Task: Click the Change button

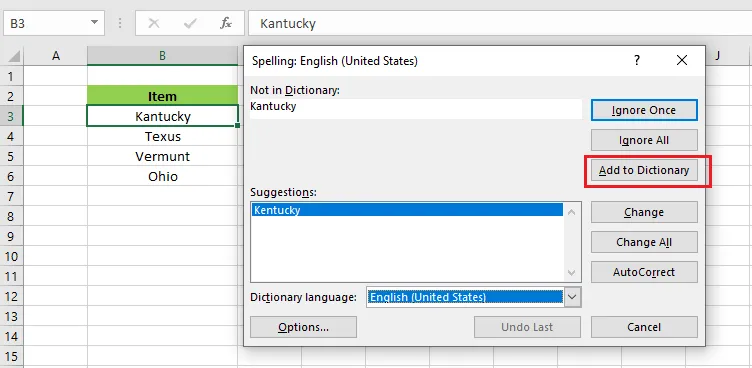Action: (x=644, y=212)
